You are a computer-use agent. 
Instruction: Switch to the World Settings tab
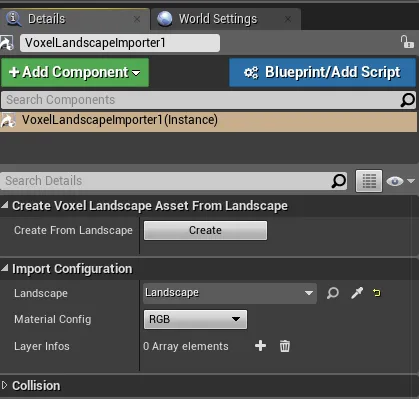click(226, 19)
